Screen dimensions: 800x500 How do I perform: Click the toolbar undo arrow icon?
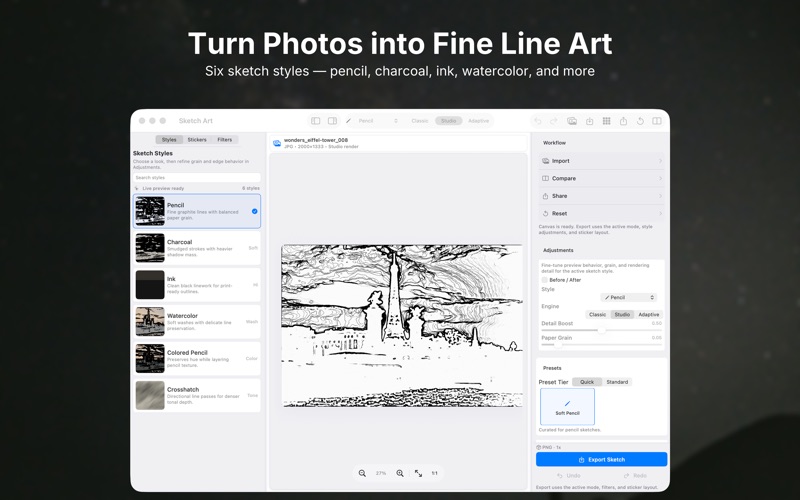537,121
